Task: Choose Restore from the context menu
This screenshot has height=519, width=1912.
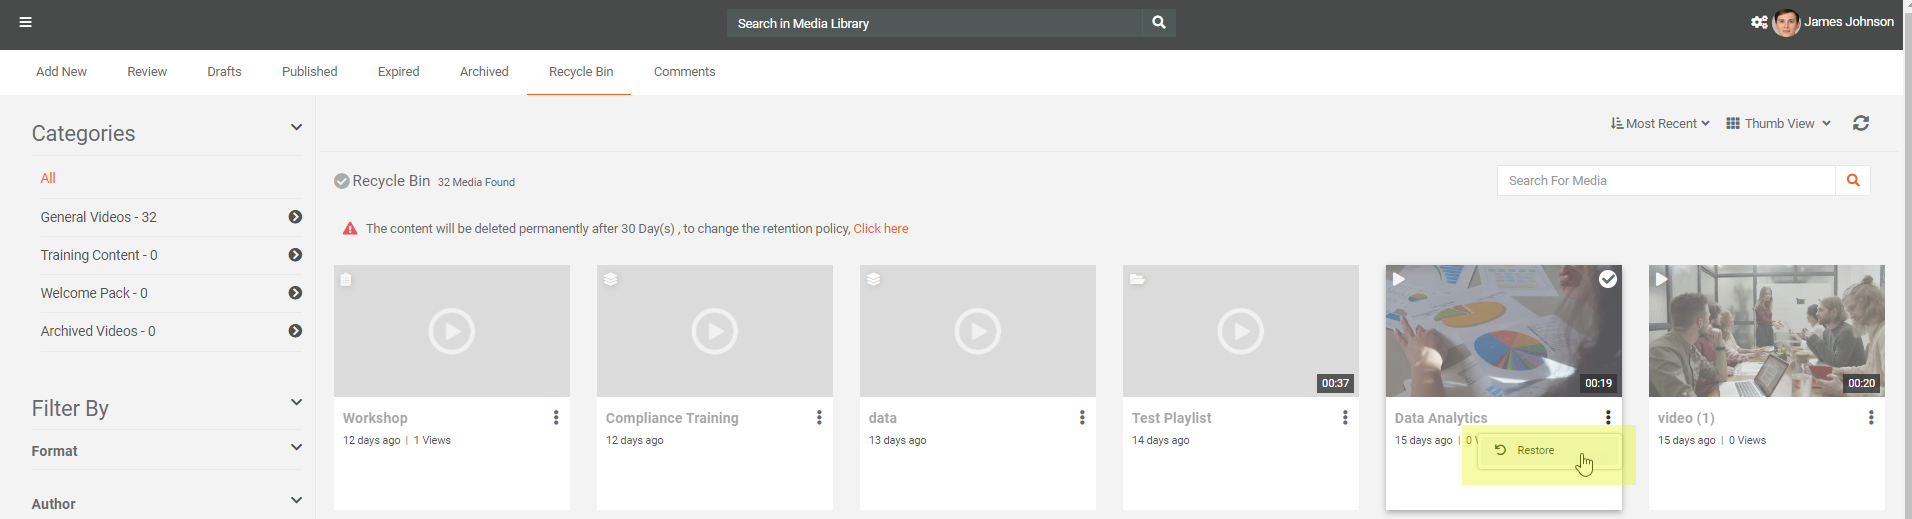Action: tap(1535, 450)
